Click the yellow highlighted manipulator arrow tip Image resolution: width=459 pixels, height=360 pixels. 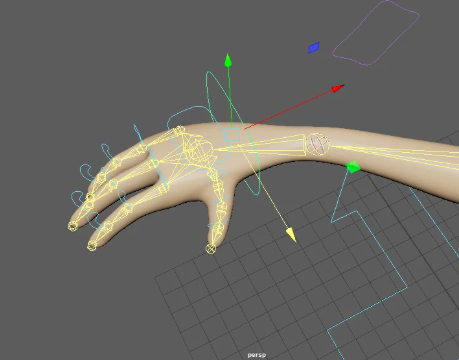pyautogui.click(x=291, y=235)
